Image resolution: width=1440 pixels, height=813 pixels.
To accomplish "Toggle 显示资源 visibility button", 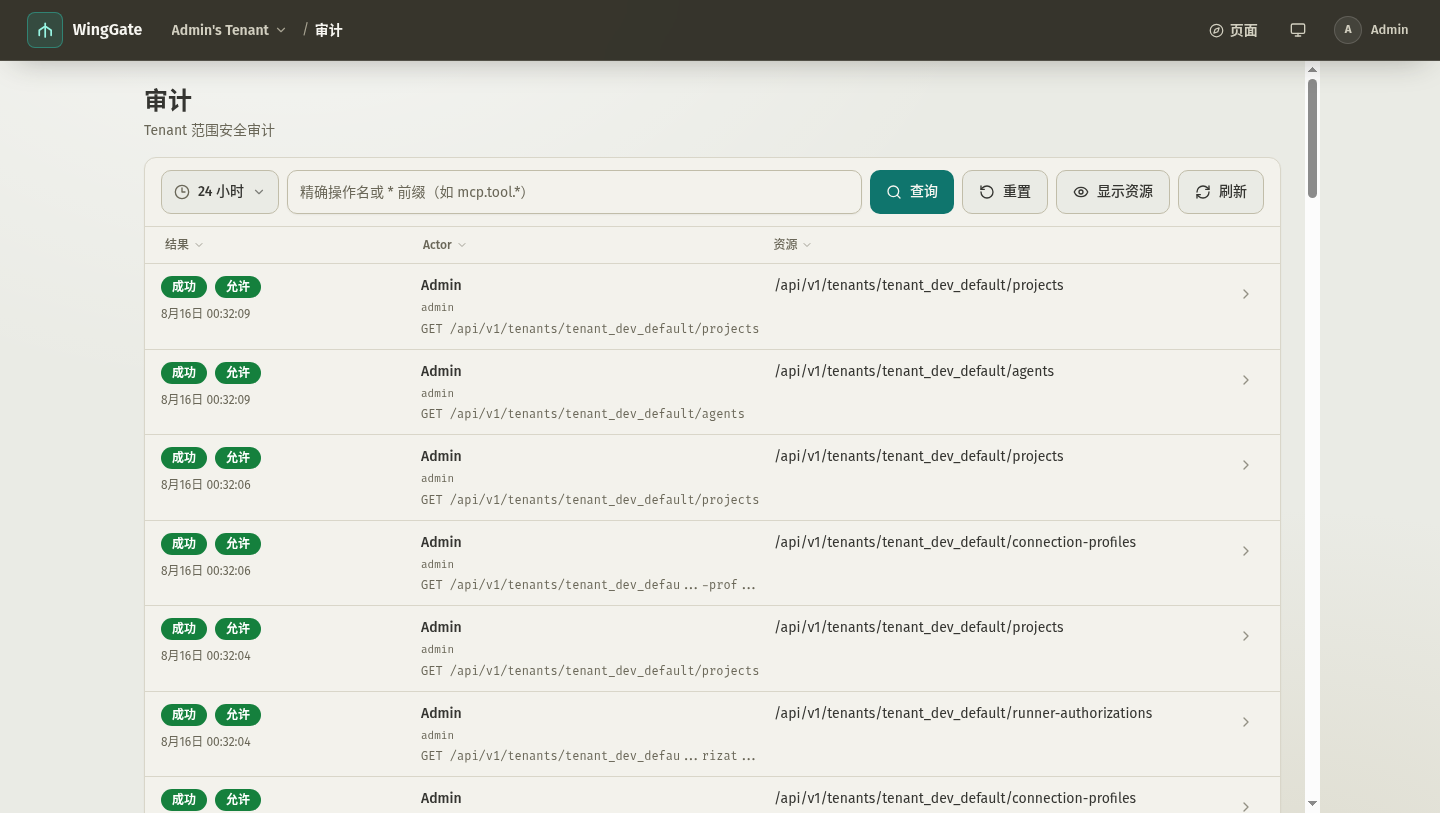I will (x=1113, y=192).
